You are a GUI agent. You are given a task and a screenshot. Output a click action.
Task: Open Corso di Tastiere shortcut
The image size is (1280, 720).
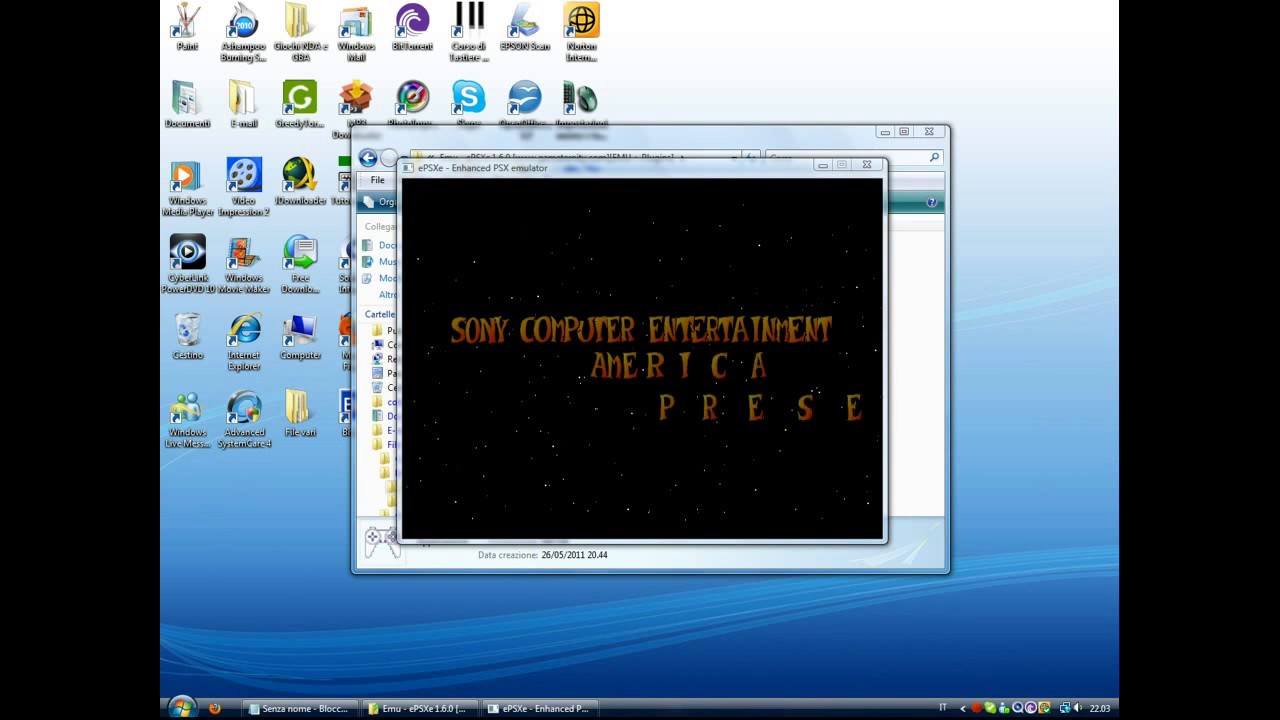click(468, 33)
